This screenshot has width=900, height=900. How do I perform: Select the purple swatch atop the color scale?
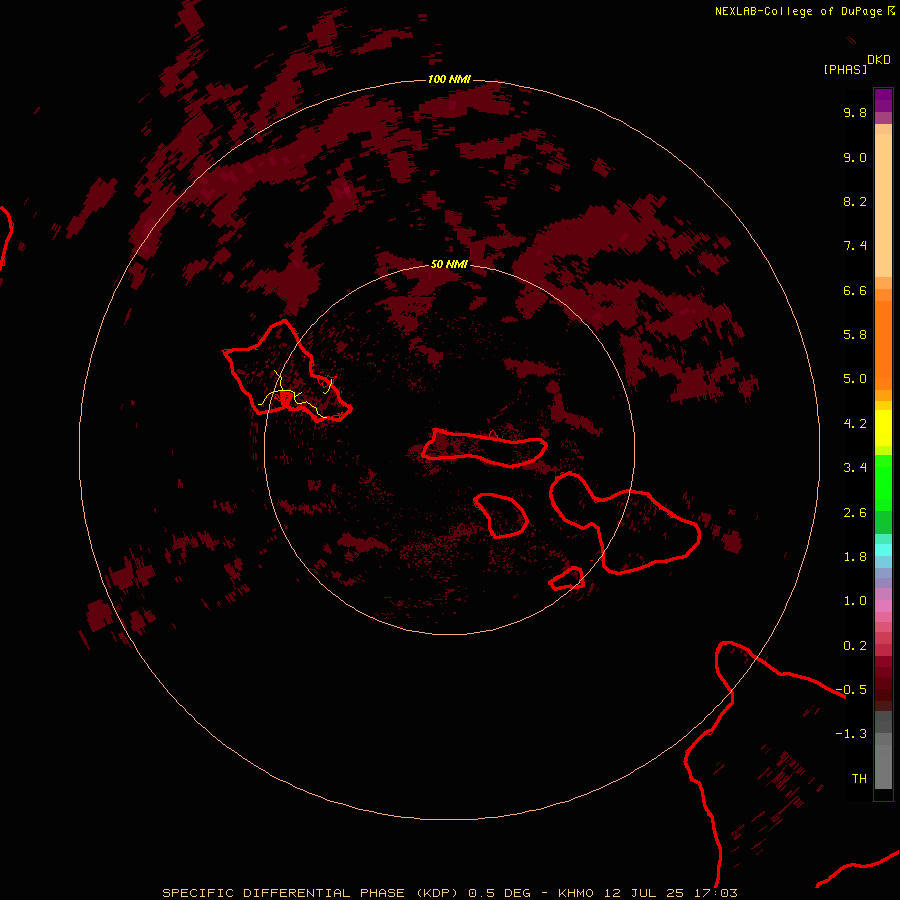coord(883,100)
